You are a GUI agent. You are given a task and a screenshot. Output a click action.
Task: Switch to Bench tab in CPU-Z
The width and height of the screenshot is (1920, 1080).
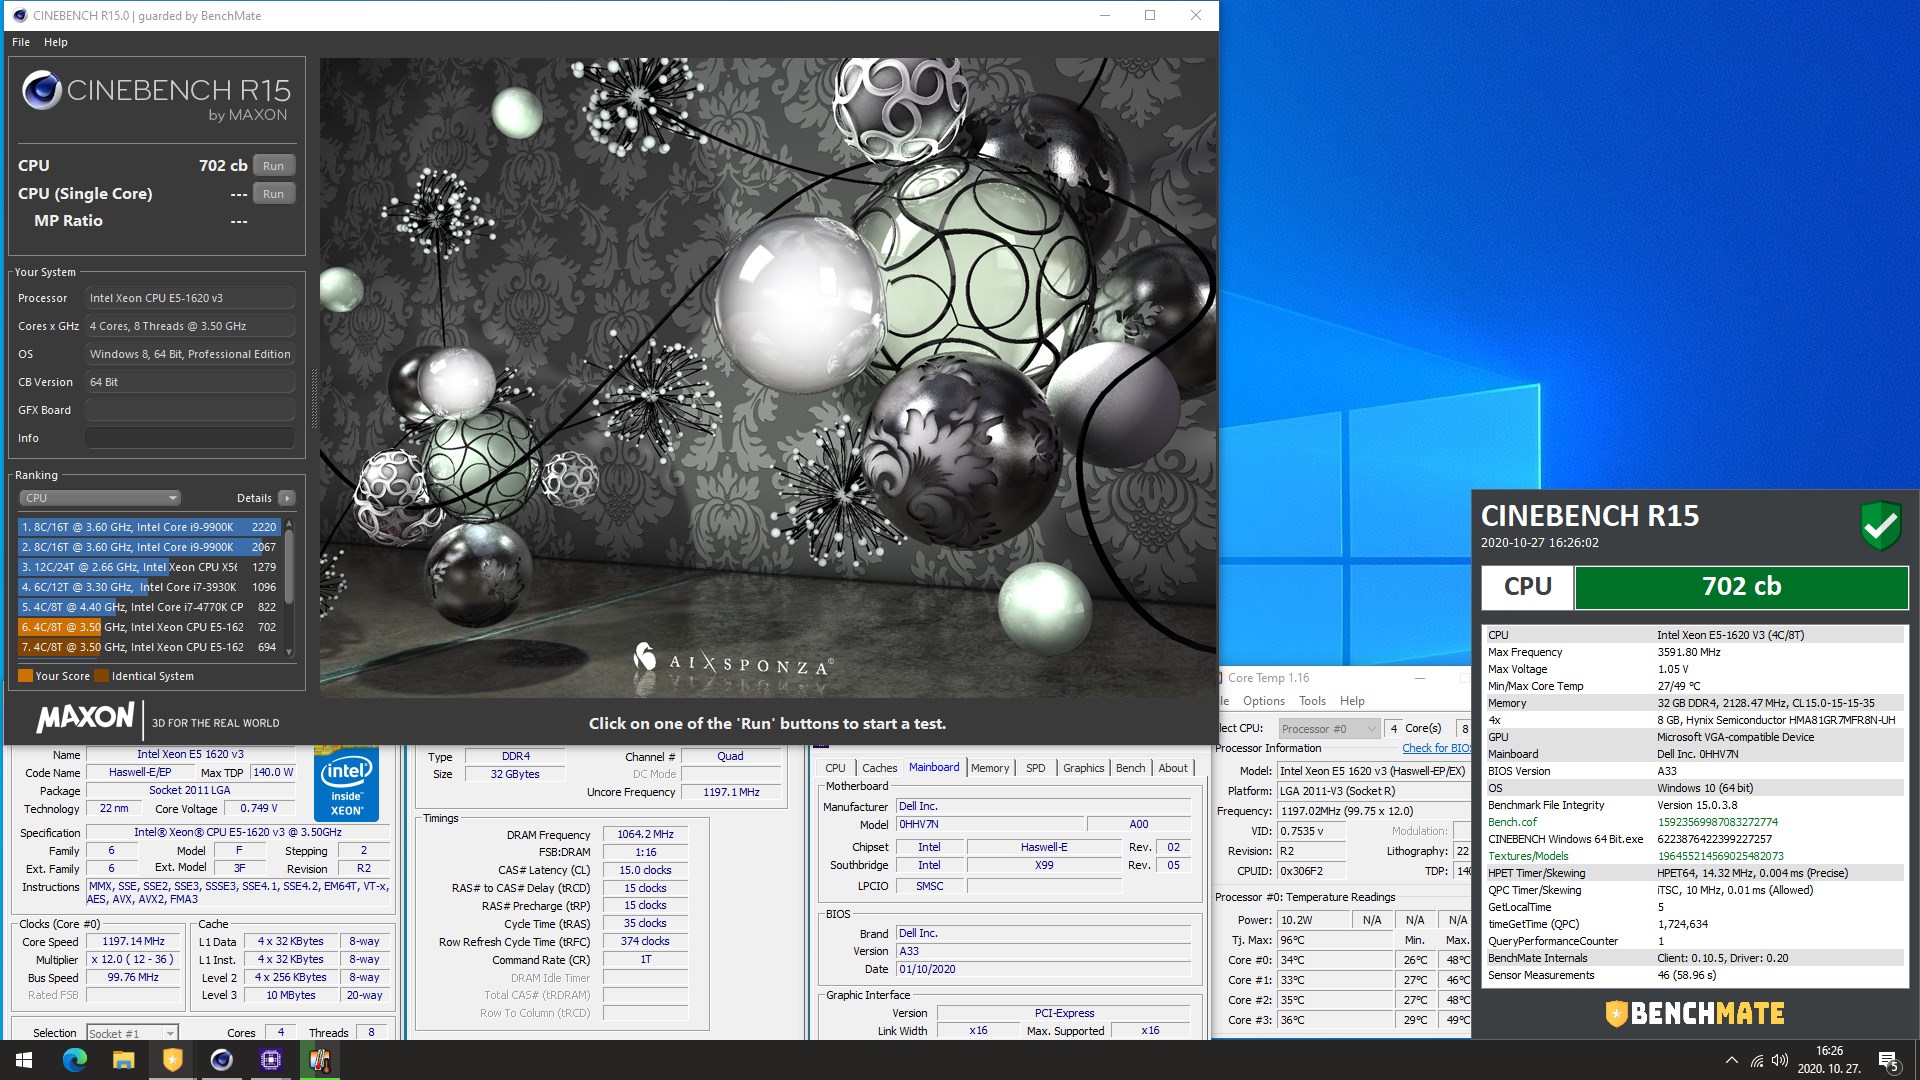point(1130,768)
